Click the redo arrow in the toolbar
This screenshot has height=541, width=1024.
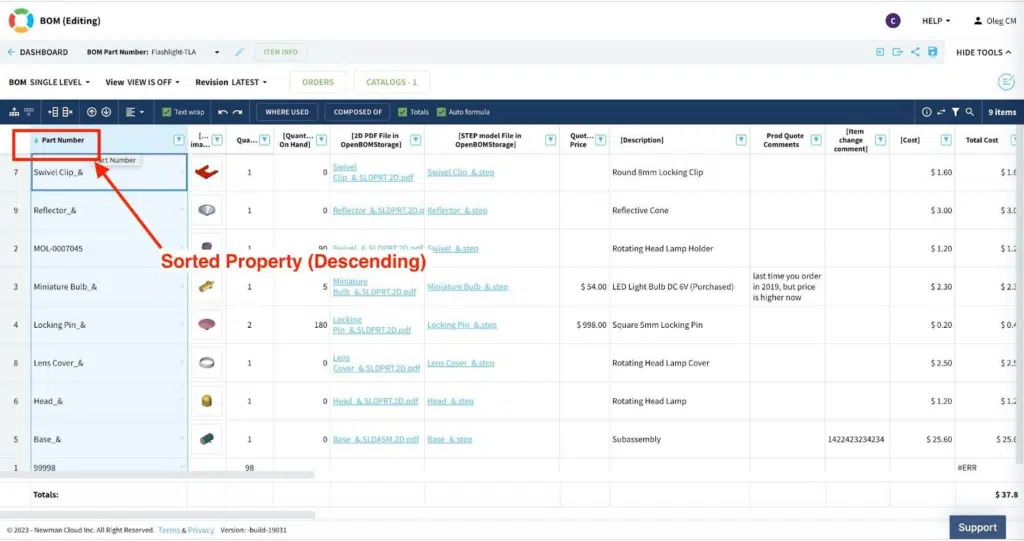point(238,112)
